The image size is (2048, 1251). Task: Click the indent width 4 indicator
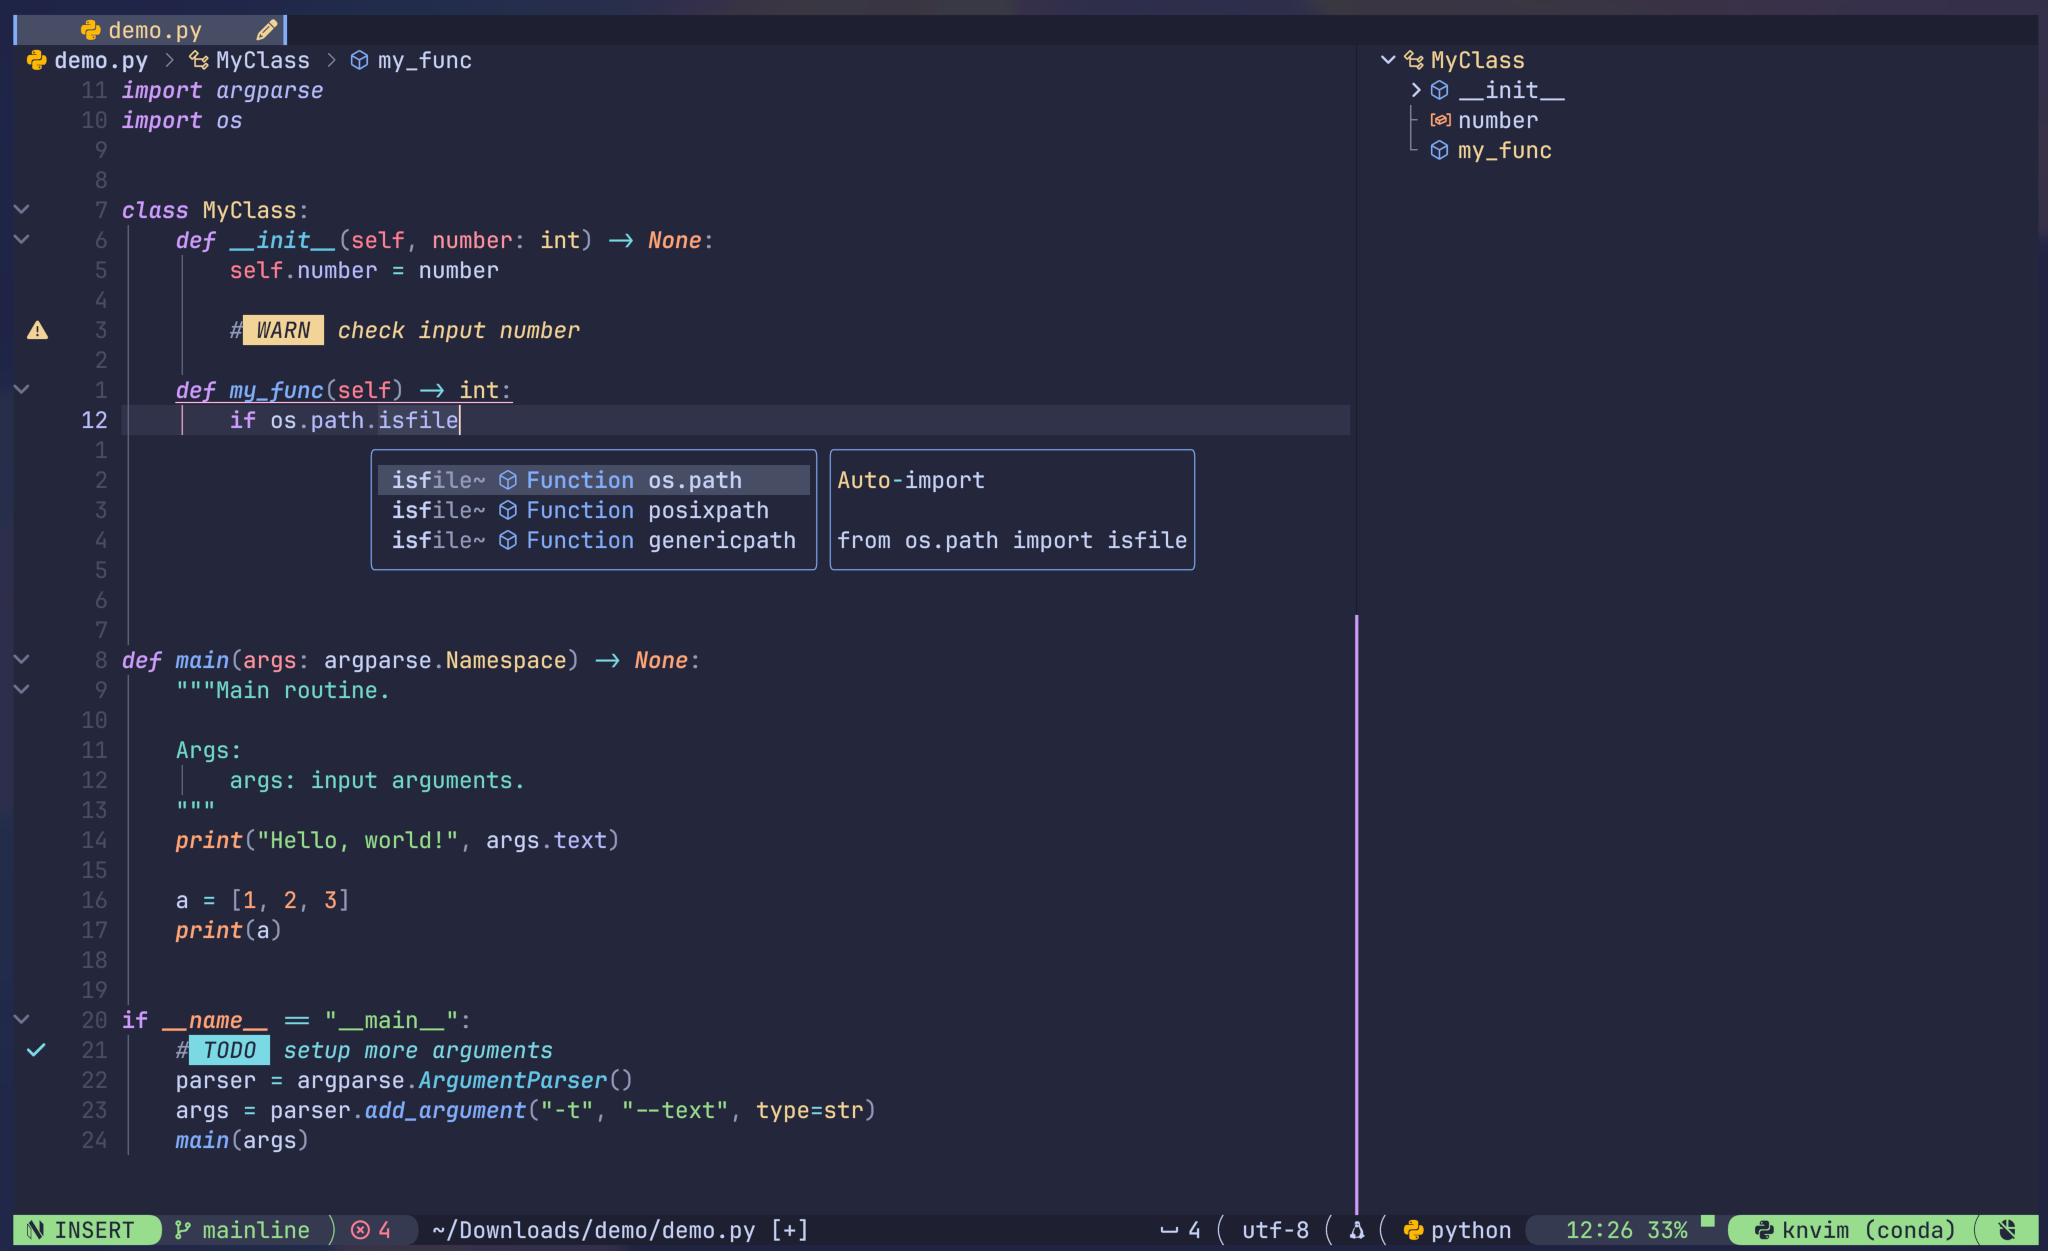pyautogui.click(x=1180, y=1230)
